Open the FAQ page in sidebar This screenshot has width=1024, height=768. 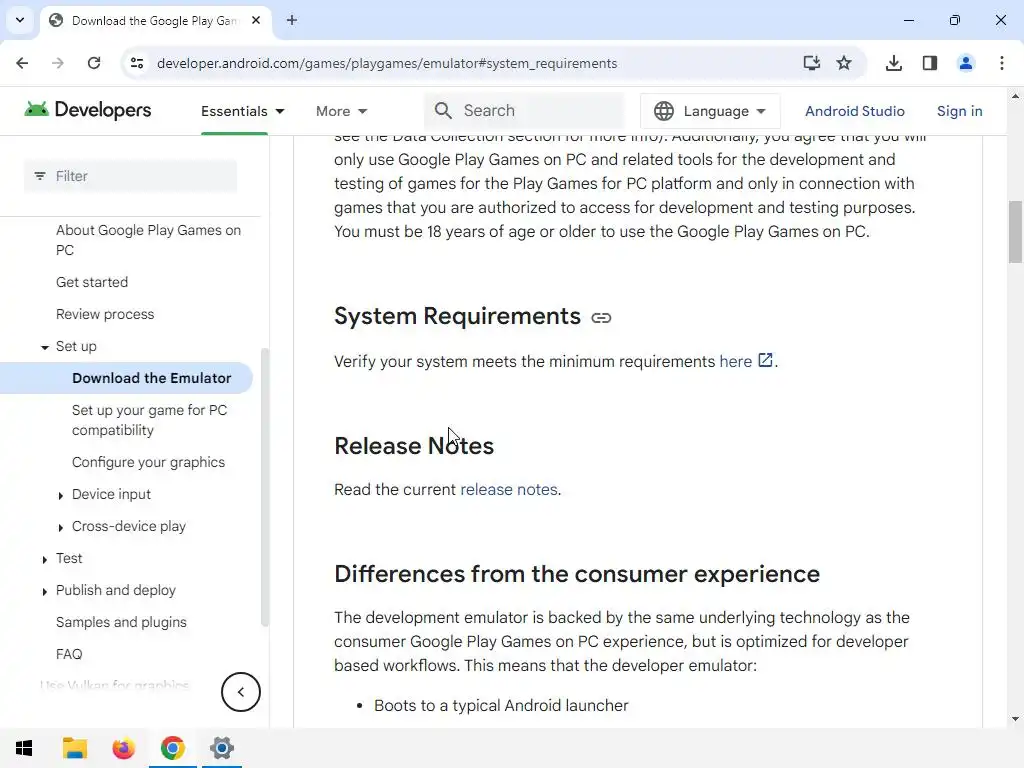(x=69, y=654)
